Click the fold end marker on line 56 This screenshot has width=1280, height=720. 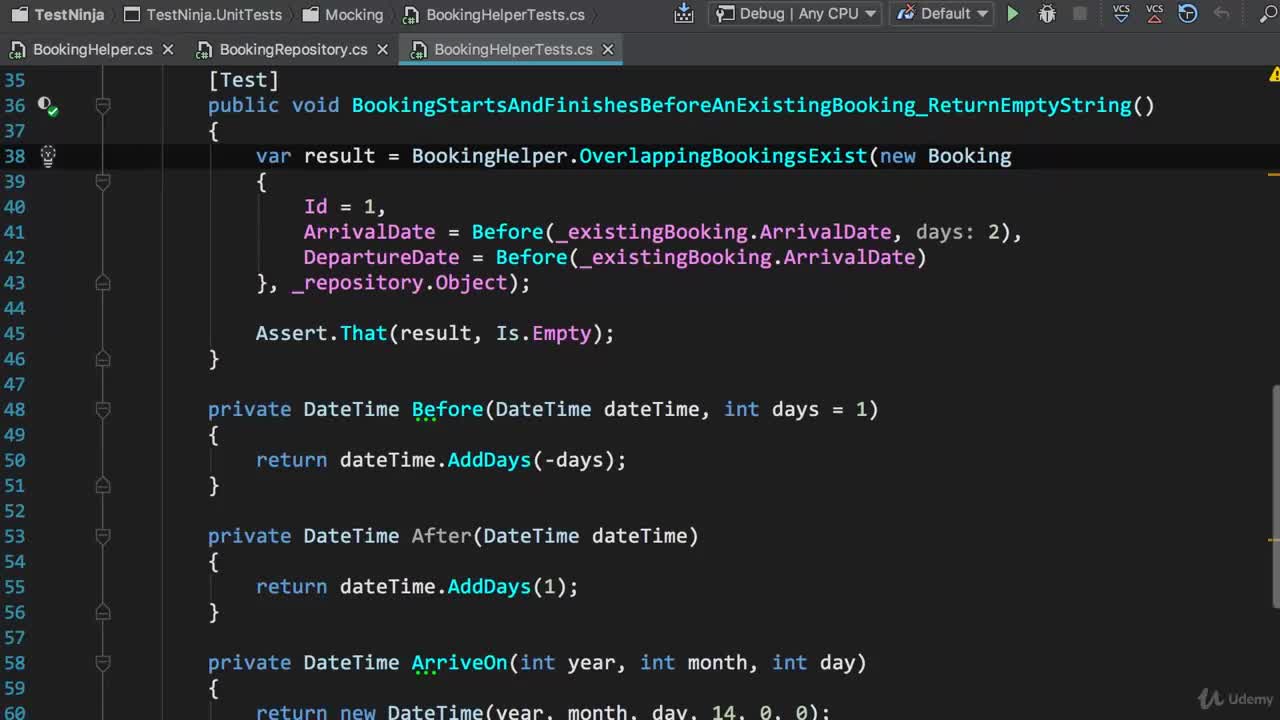102,612
